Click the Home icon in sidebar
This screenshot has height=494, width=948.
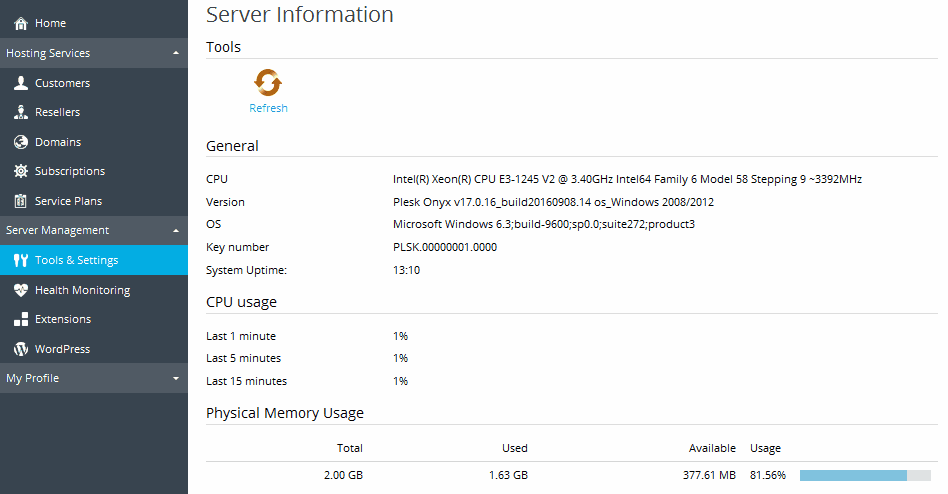click(x=21, y=23)
